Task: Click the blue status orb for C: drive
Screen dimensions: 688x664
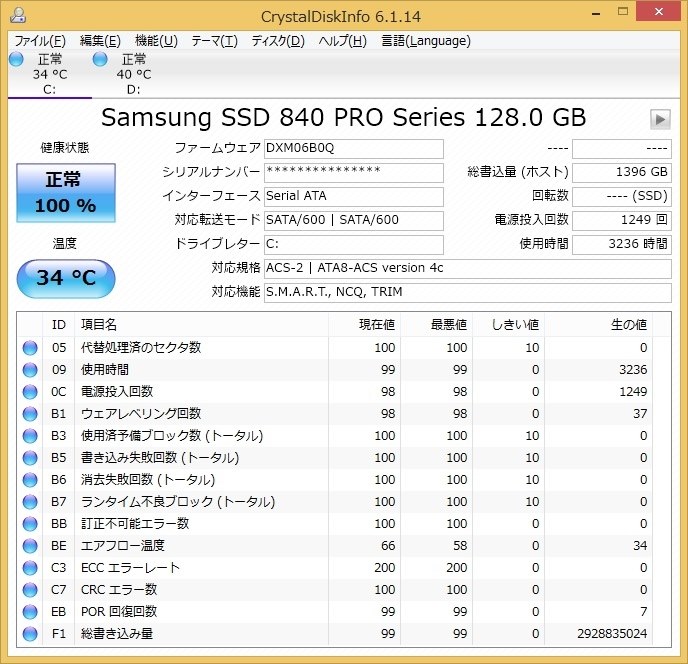Action: [16, 59]
